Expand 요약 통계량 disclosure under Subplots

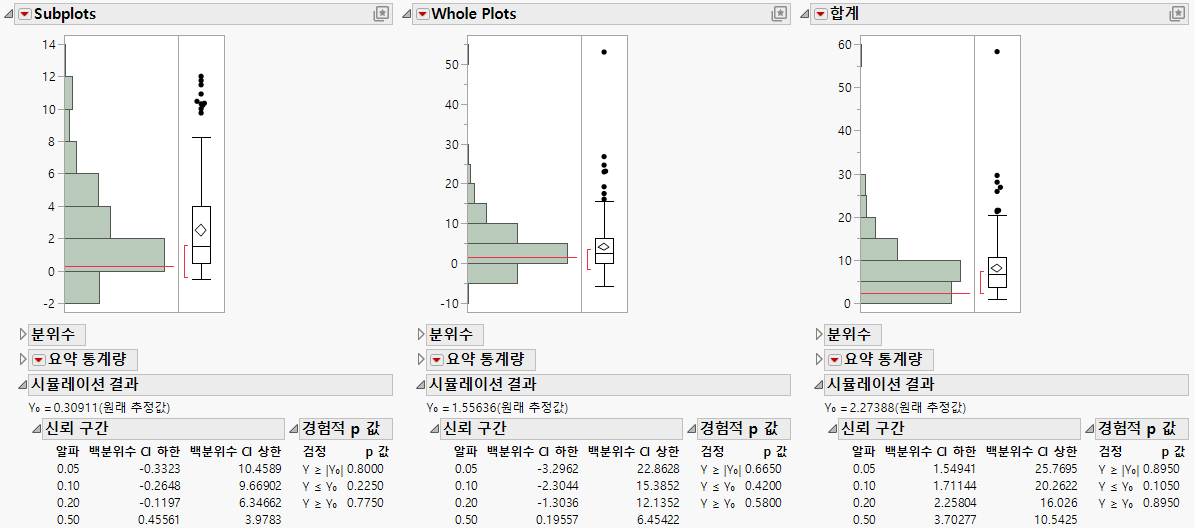(22, 360)
